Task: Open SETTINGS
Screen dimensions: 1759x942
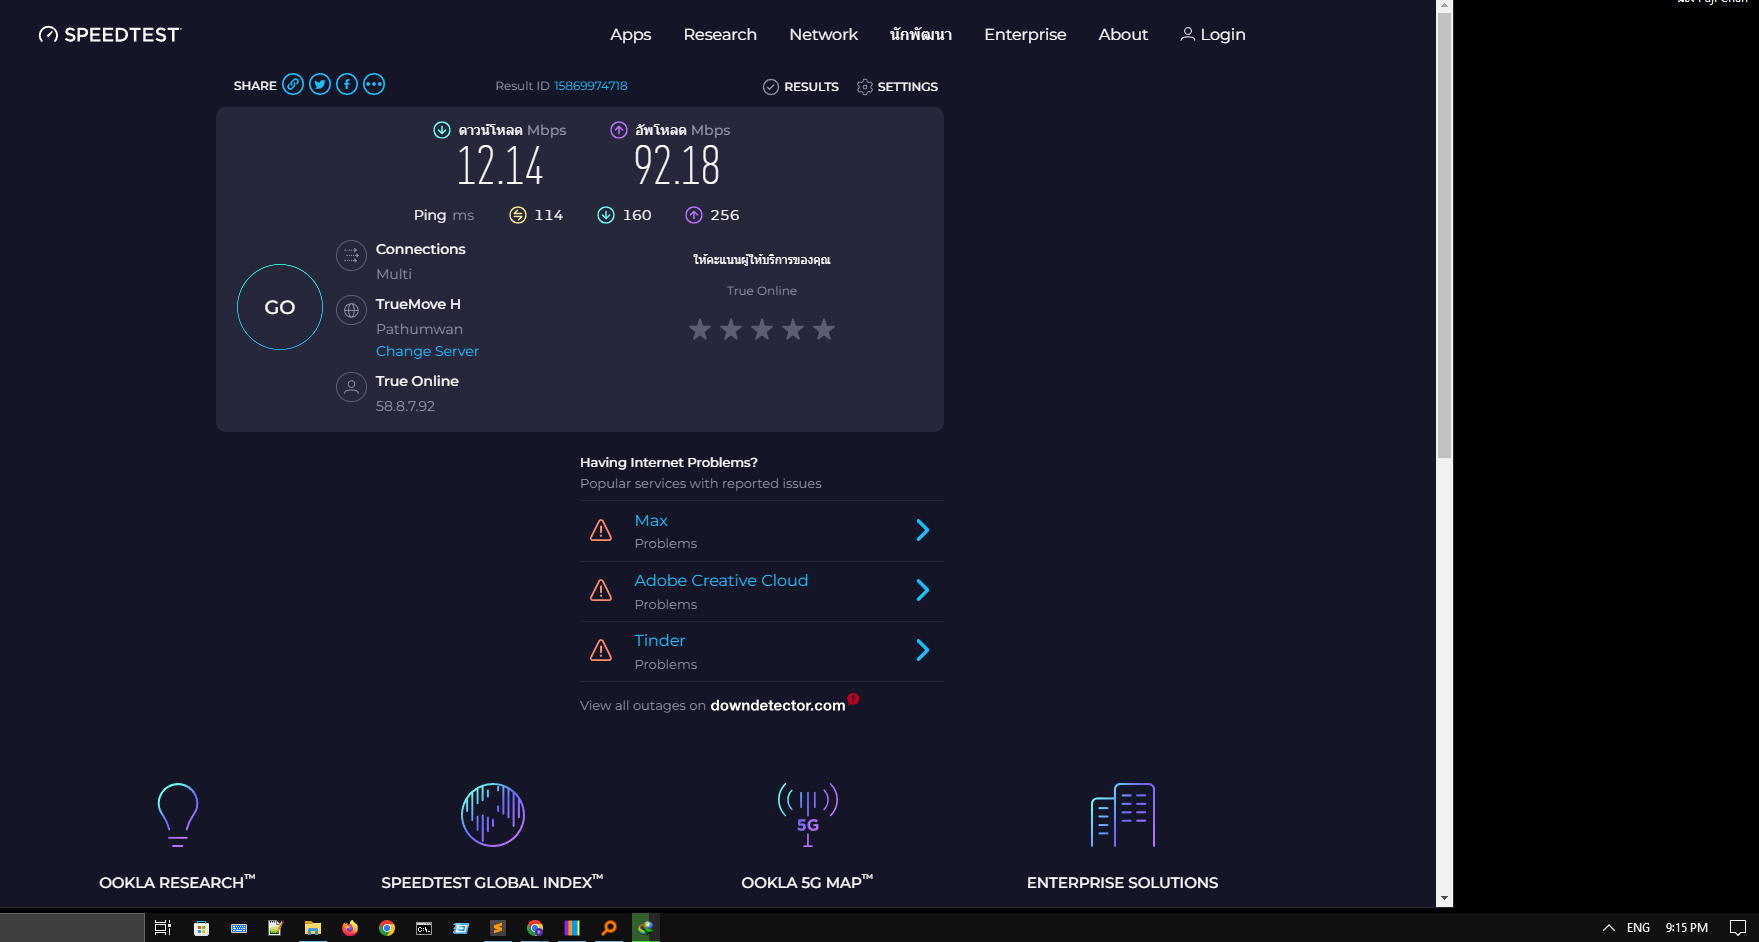Action: tap(897, 87)
